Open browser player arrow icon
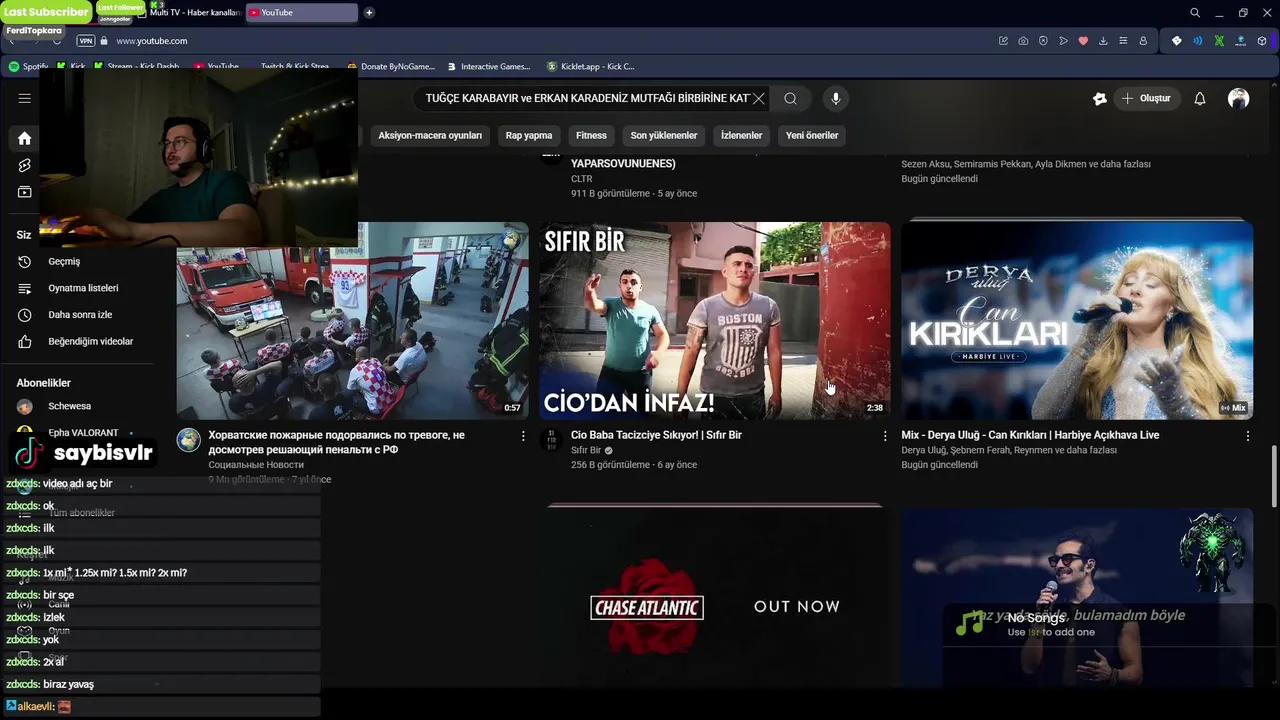The height and width of the screenshot is (720, 1280). [x=1063, y=41]
